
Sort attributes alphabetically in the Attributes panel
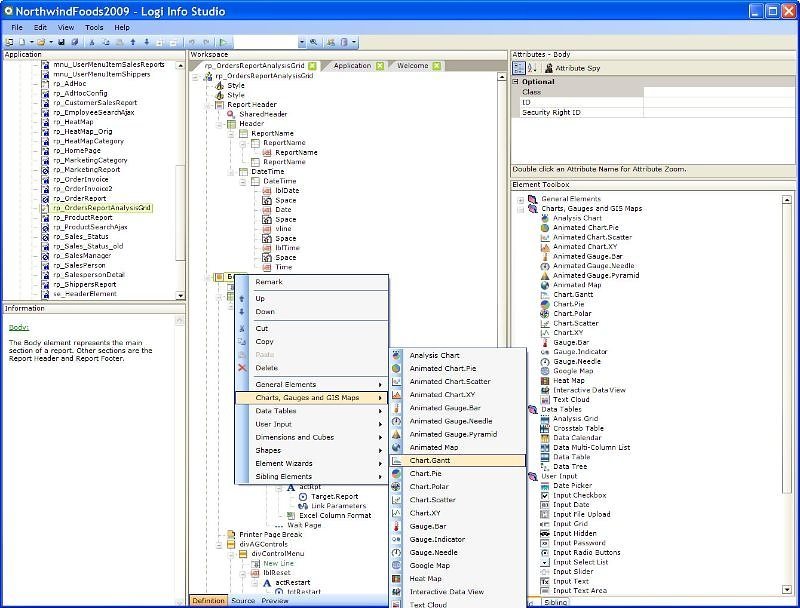(530, 66)
